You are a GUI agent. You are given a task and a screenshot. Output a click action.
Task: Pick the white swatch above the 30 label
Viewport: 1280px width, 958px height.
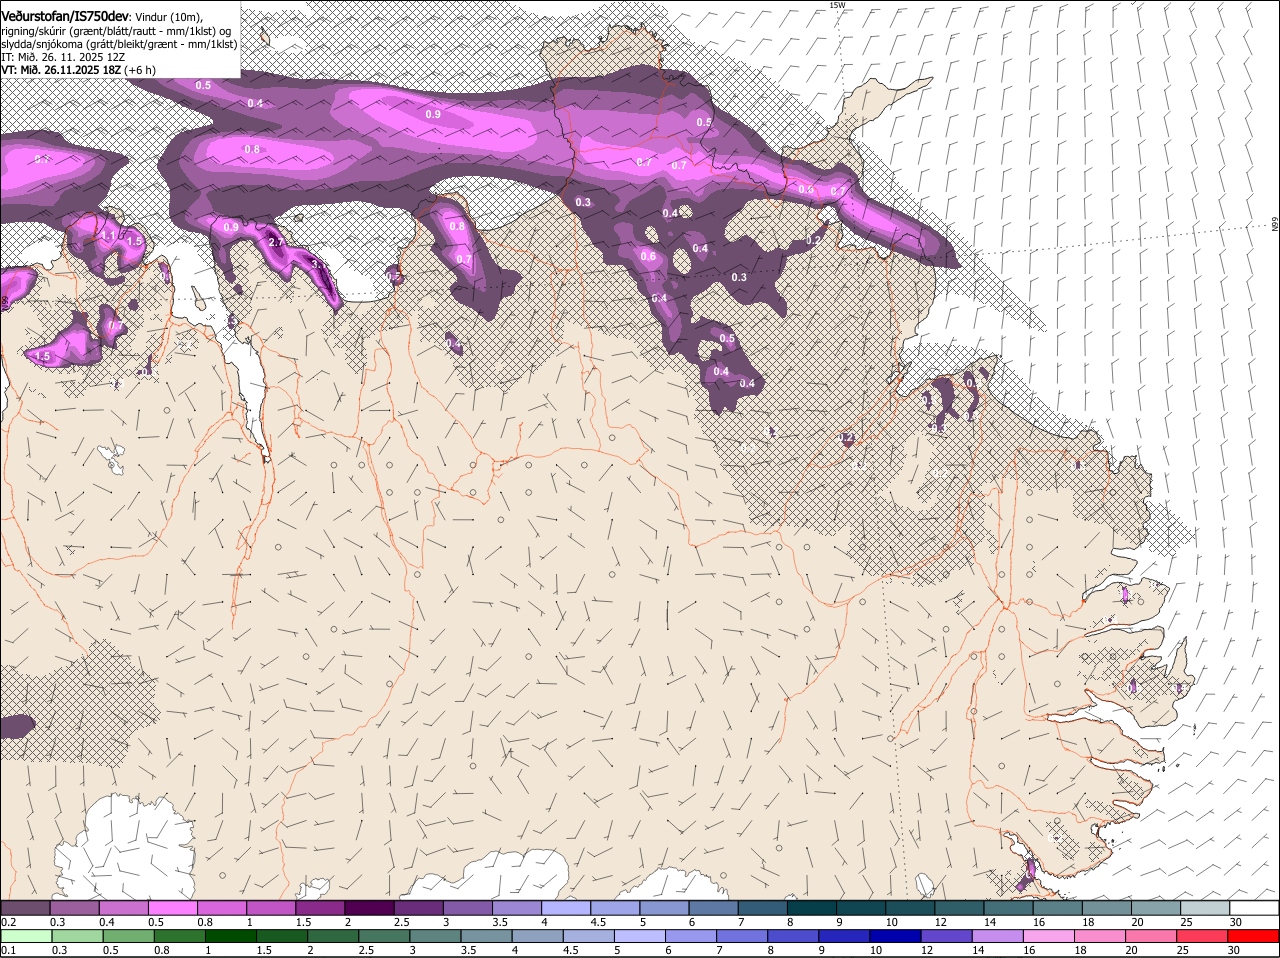pyautogui.click(x=1254, y=907)
